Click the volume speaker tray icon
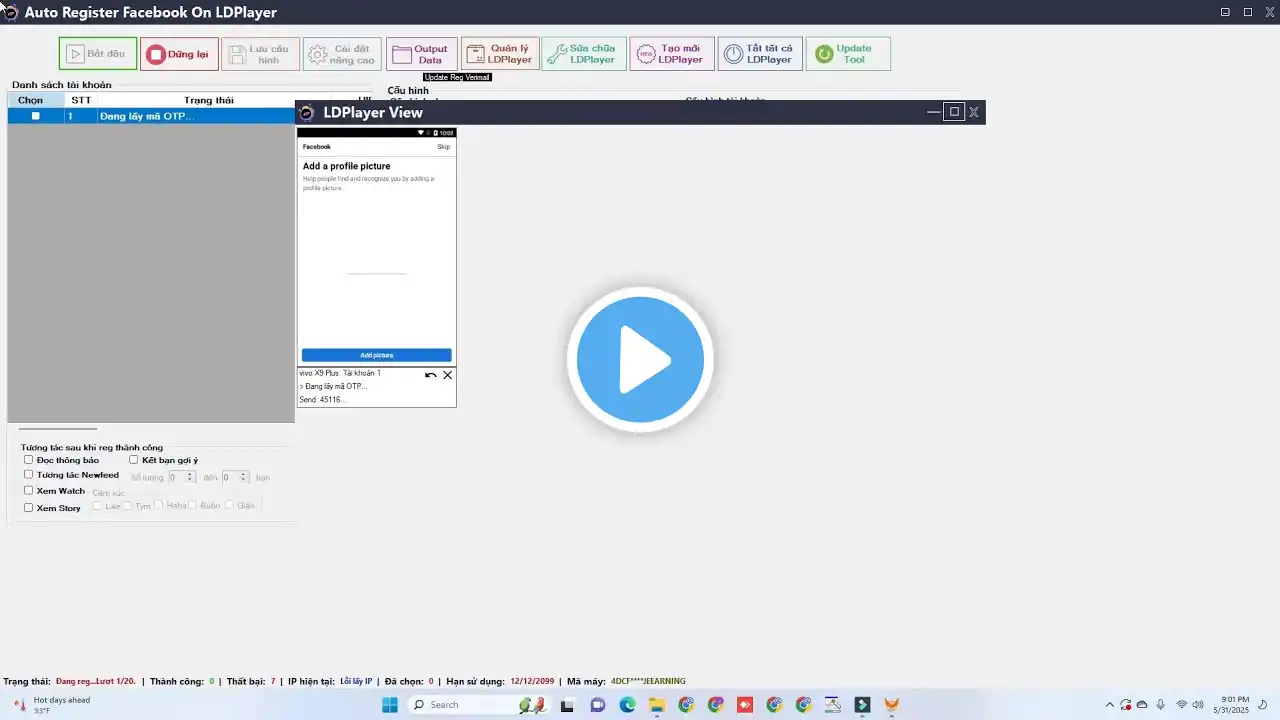Screen dimensions: 1280x720 1198,705
